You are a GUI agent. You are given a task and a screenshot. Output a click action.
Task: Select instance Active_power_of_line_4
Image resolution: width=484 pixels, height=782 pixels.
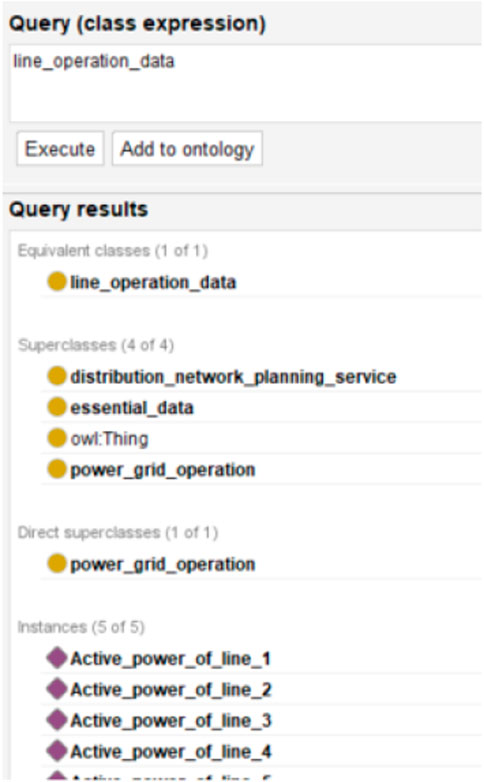tap(171, 752)
